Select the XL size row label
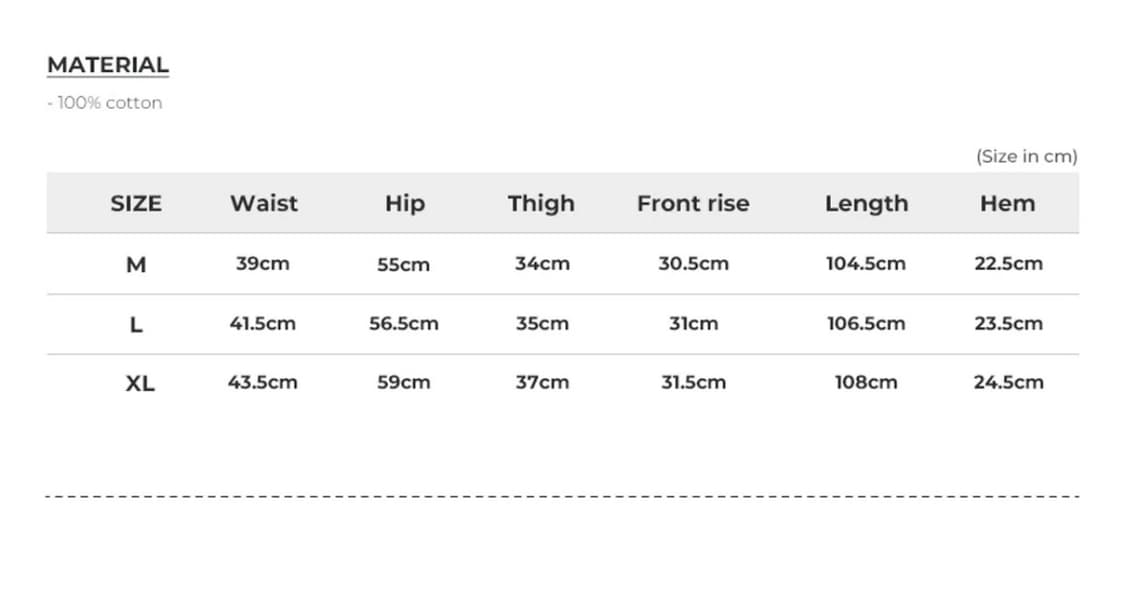 pos(140,383)
